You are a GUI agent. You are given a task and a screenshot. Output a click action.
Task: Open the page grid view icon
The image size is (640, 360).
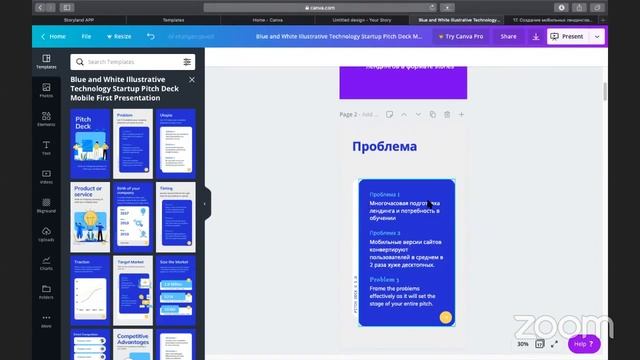(x=540, y=344)
